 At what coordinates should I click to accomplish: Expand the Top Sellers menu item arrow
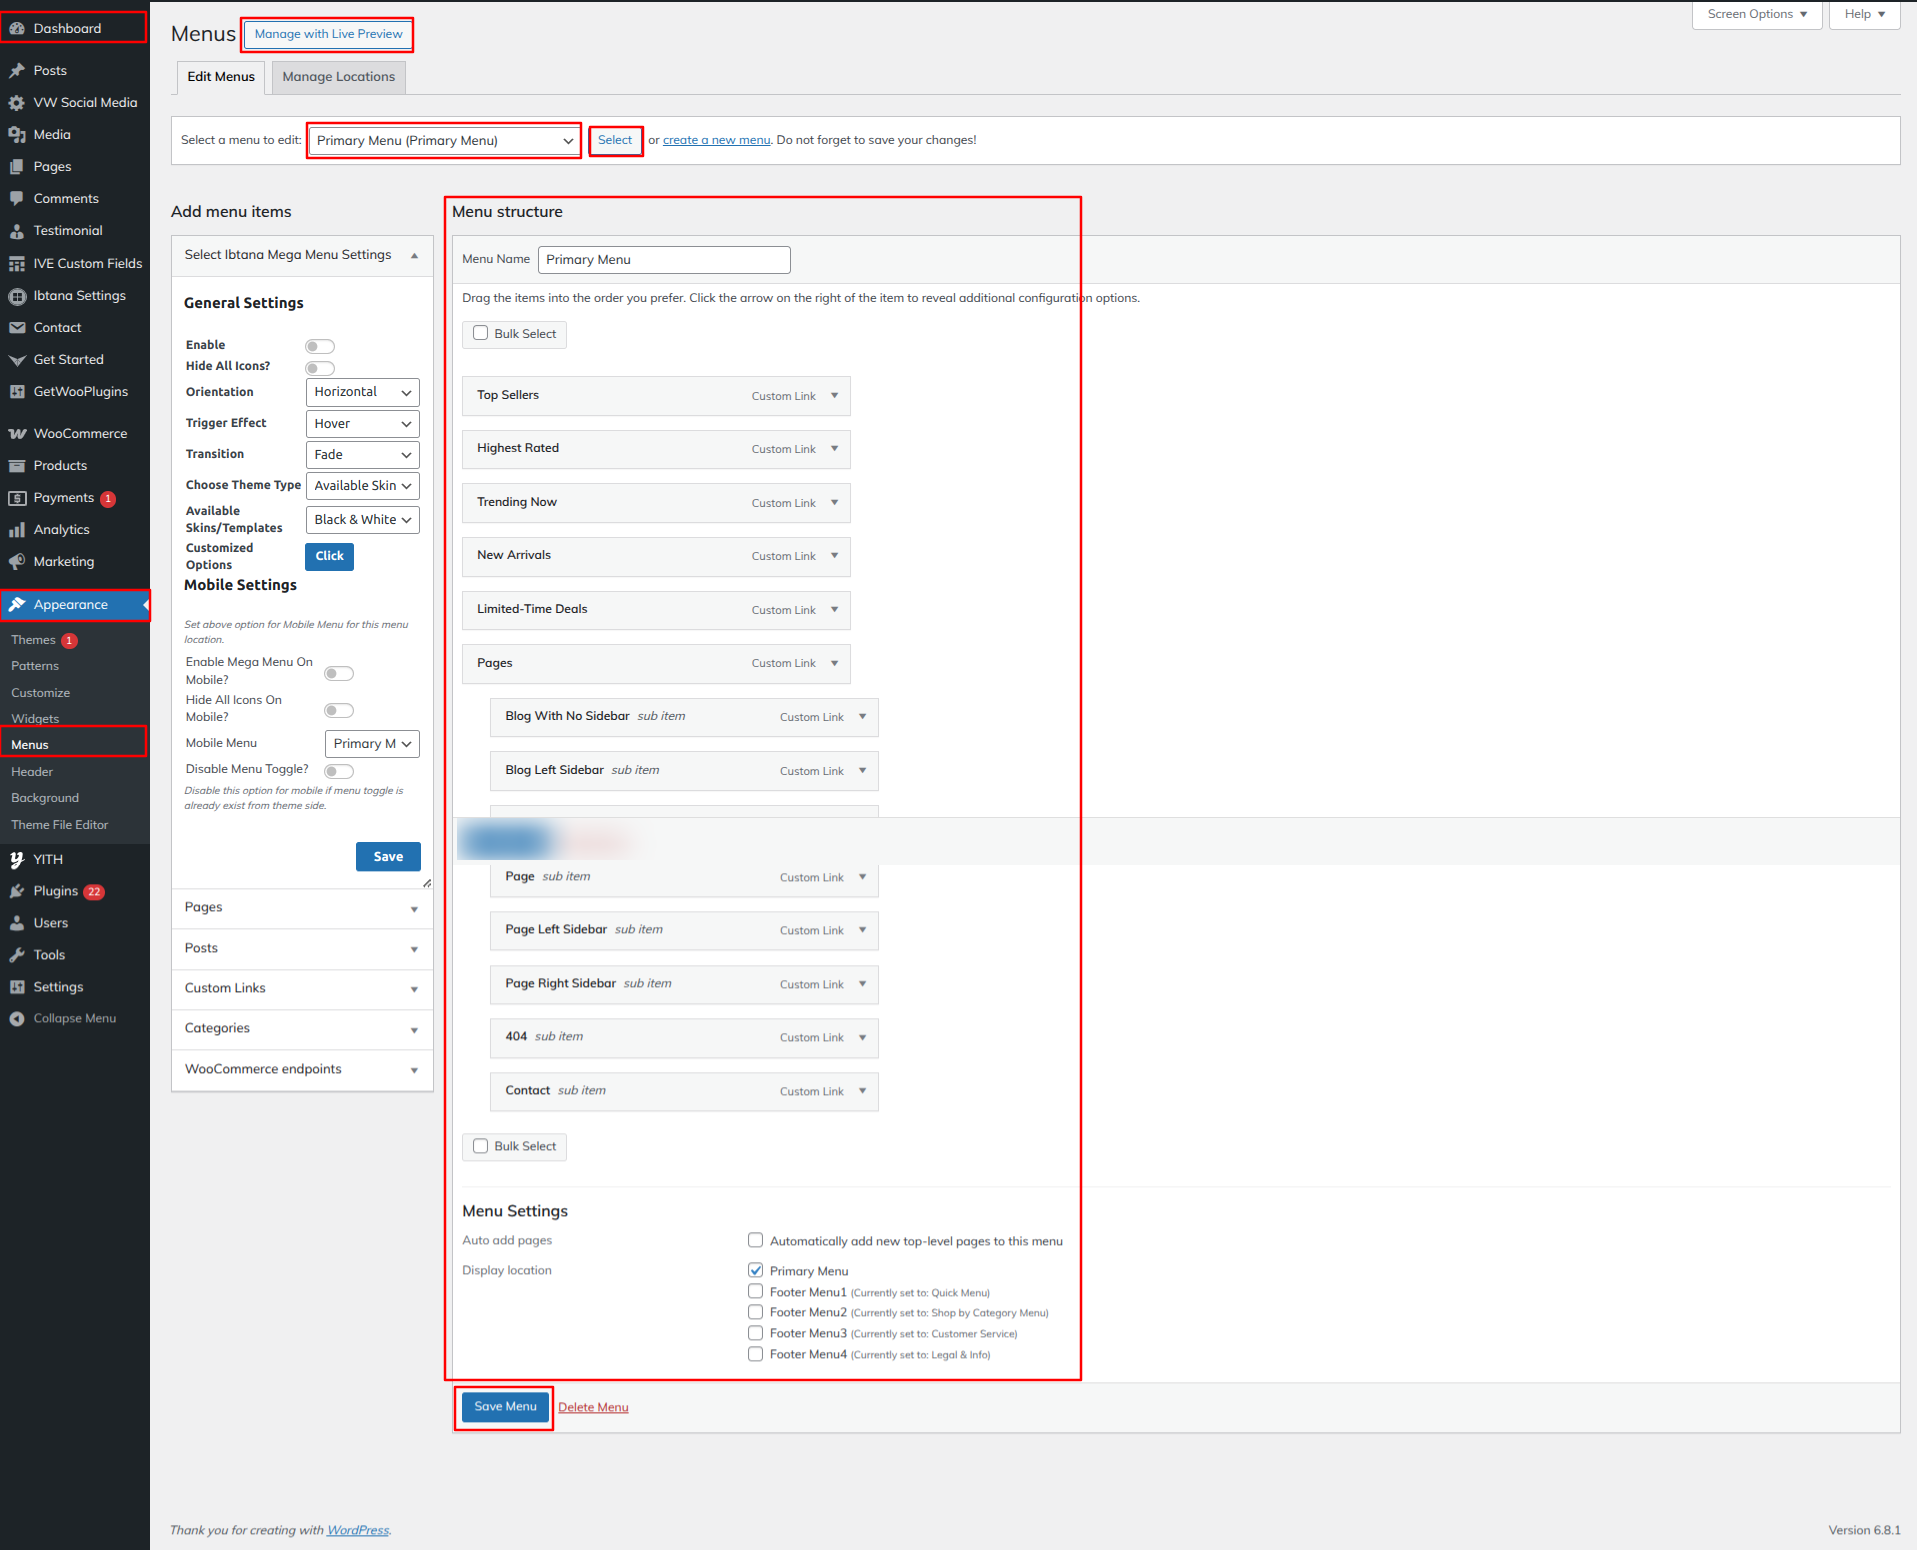835,395
